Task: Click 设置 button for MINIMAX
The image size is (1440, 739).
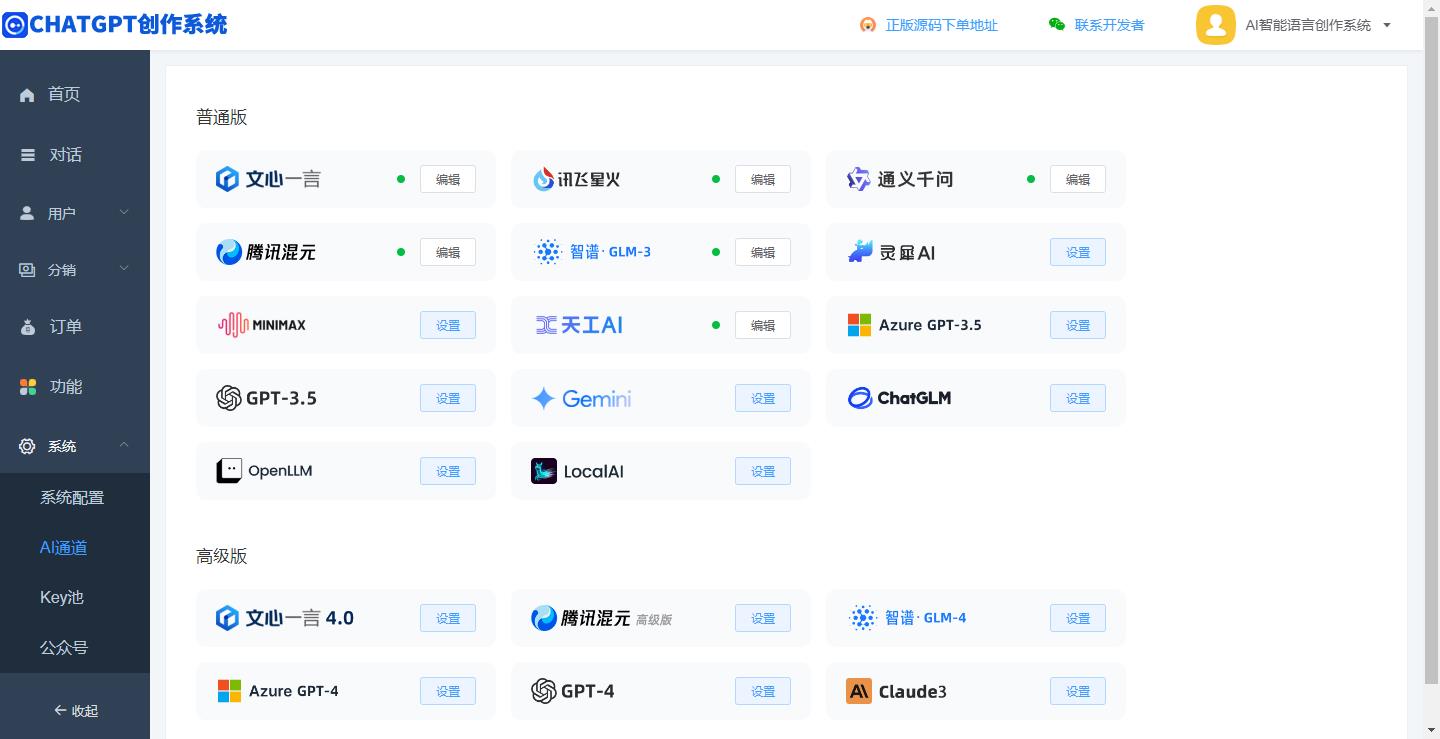Action: click(x=448, y=325)
